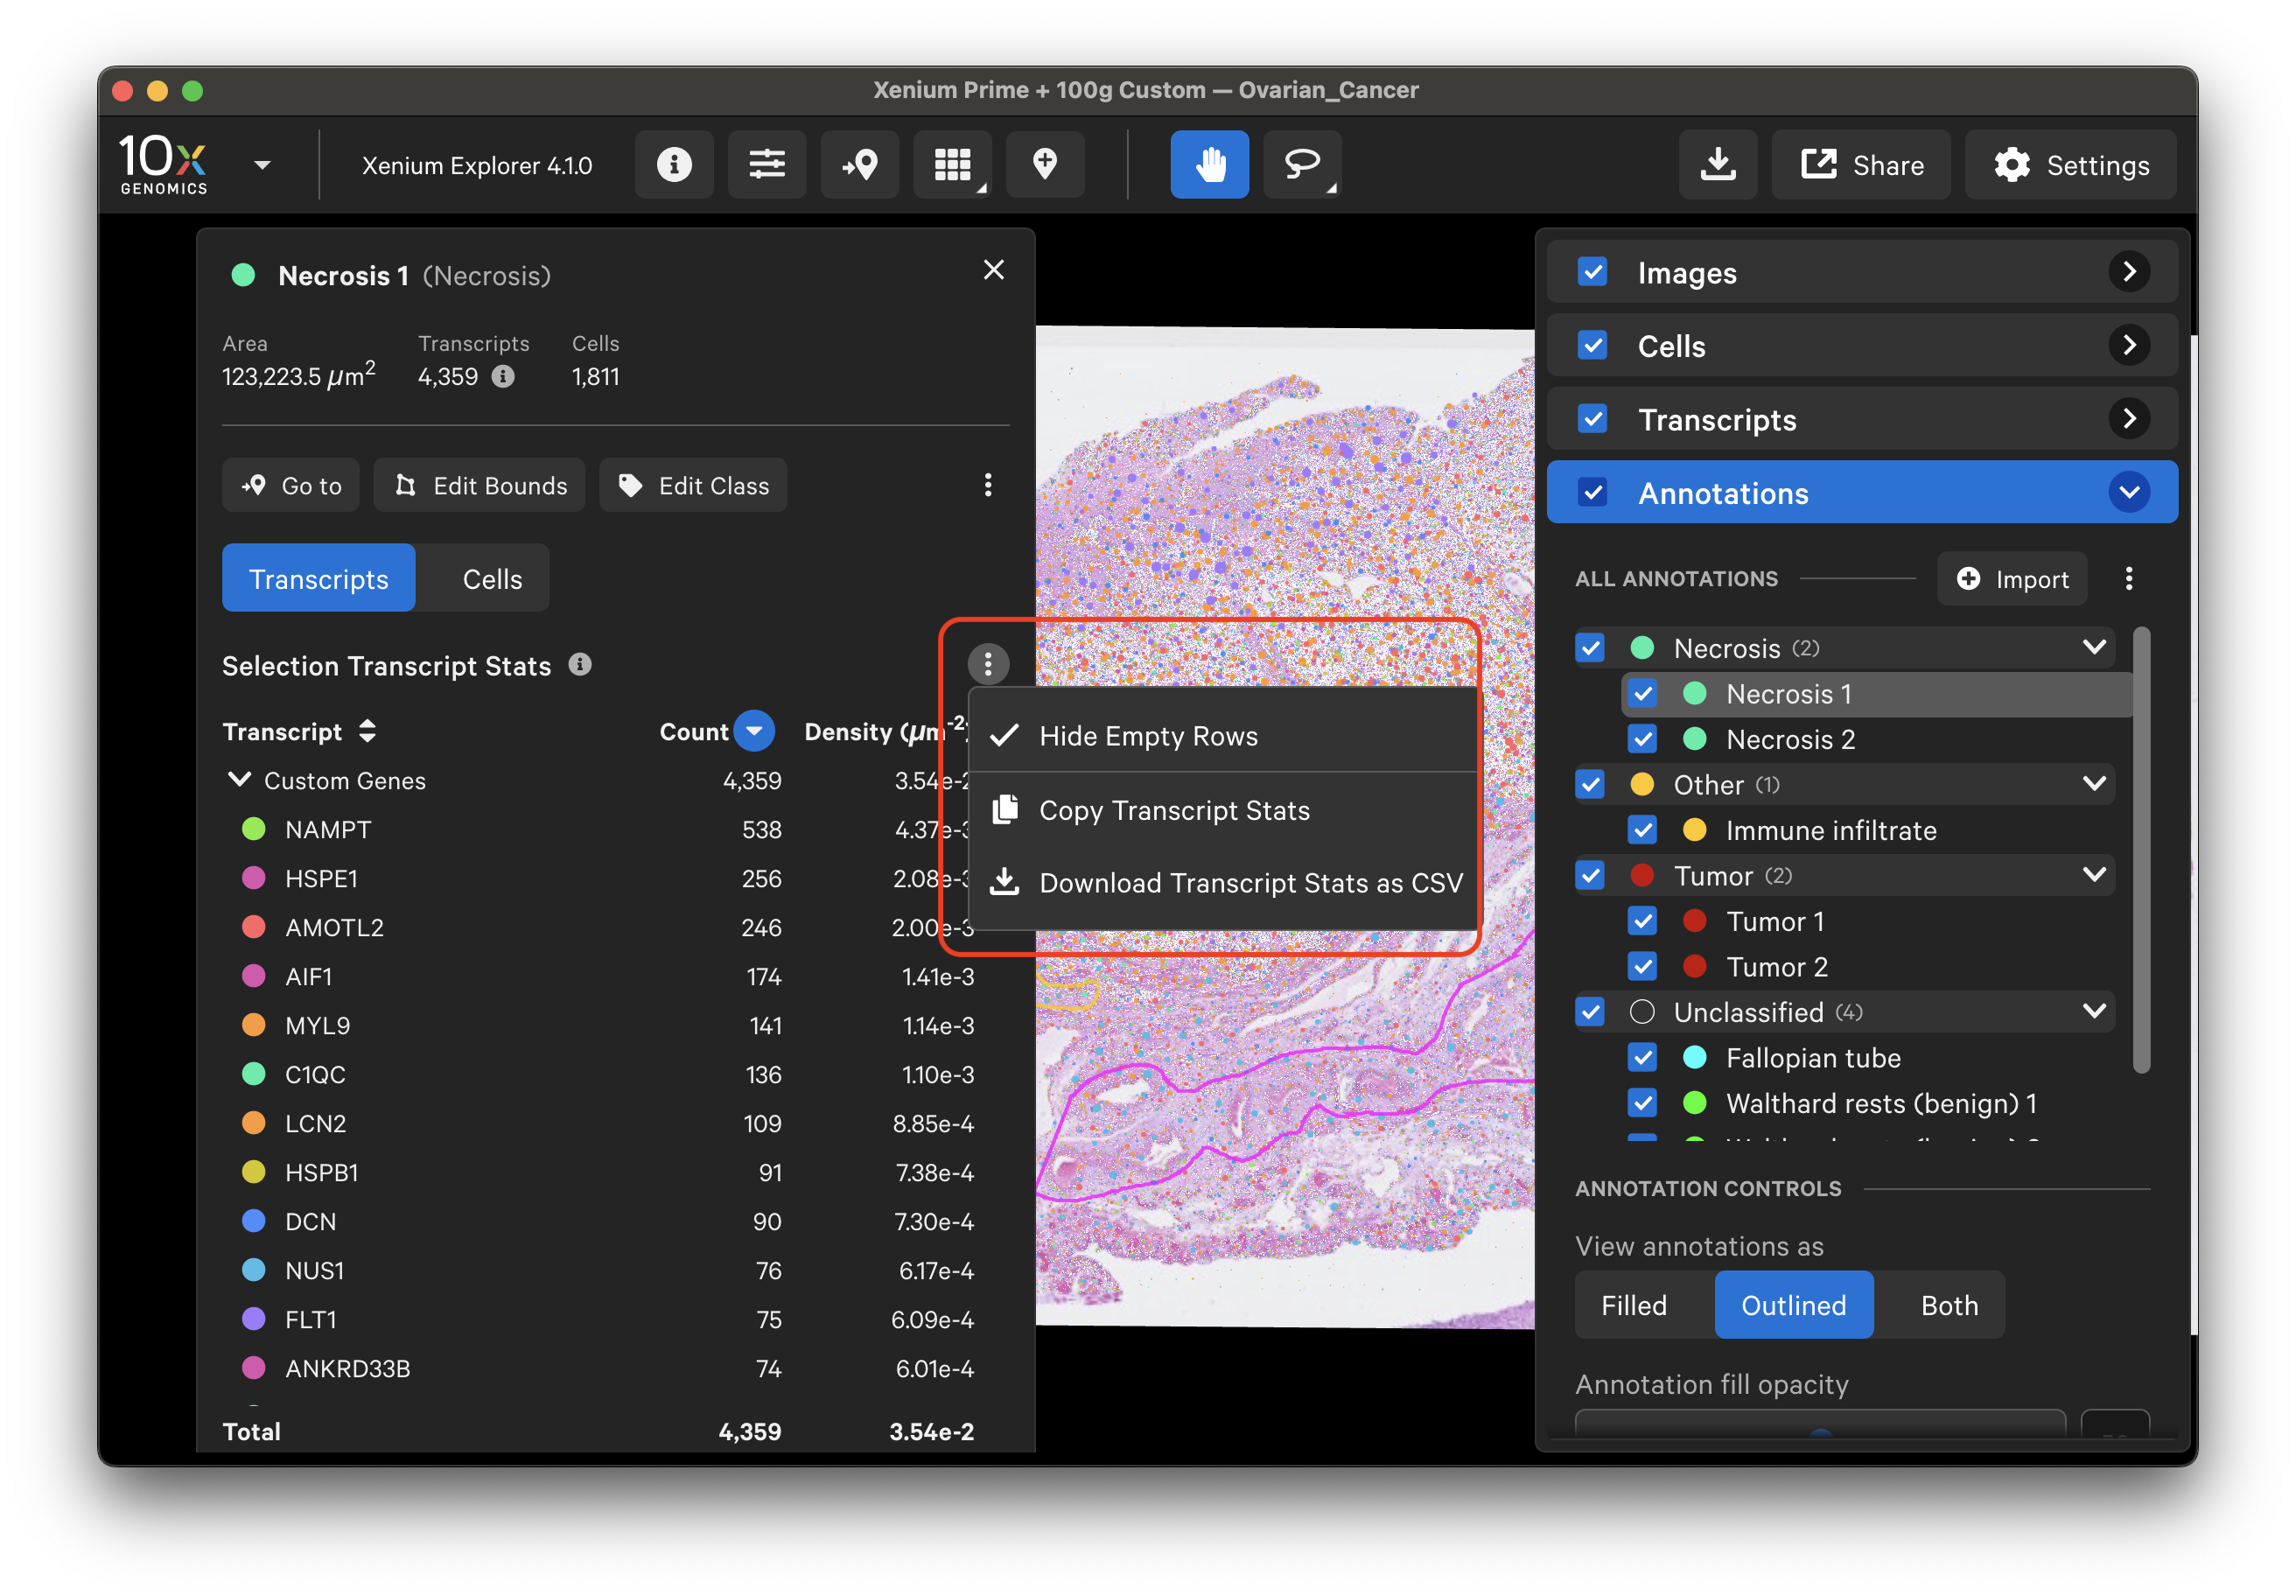Select the Filled annotation view option

(1634, 1305)
